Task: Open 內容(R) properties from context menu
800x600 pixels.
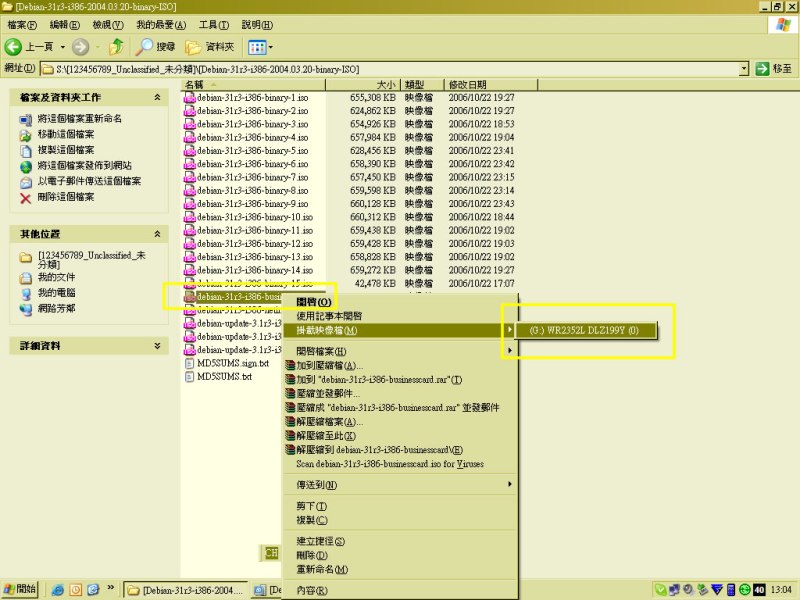Action: tap(401, 590)
